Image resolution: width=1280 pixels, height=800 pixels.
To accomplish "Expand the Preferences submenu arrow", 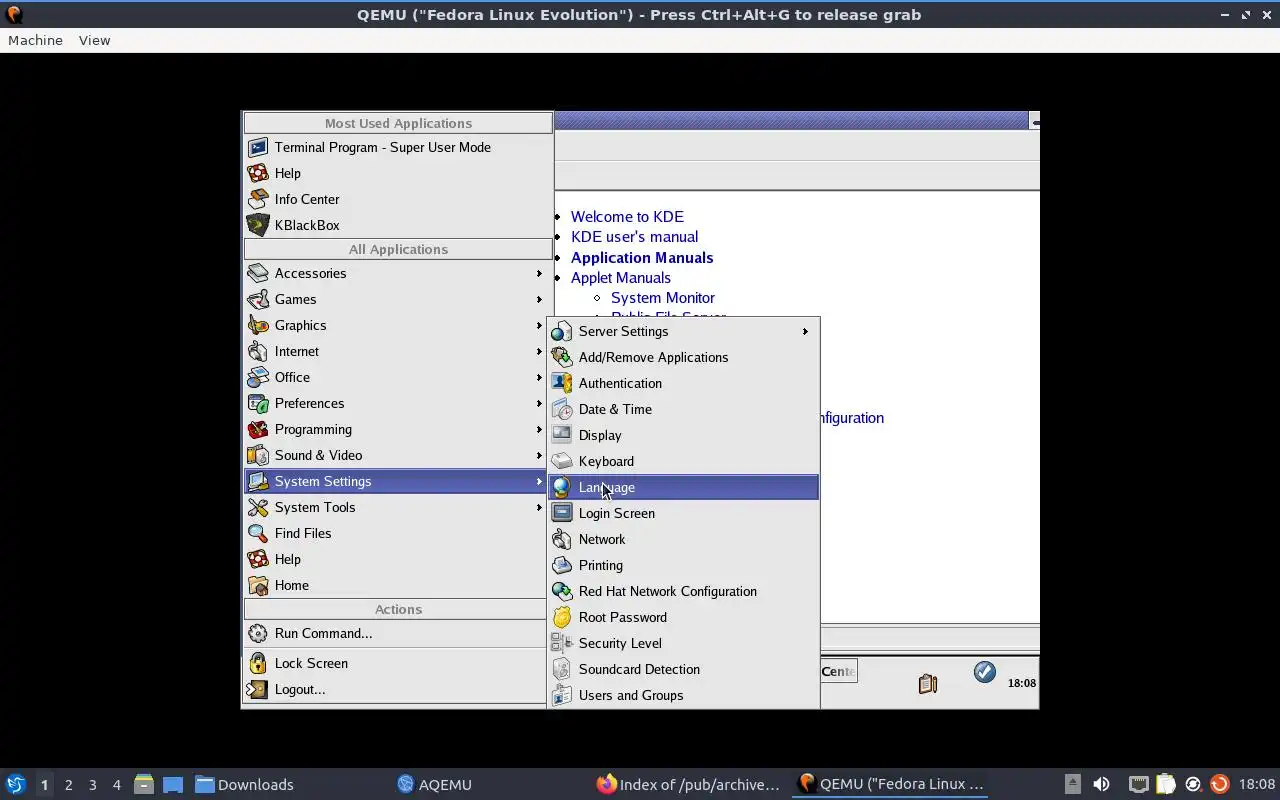I will 539,403.
